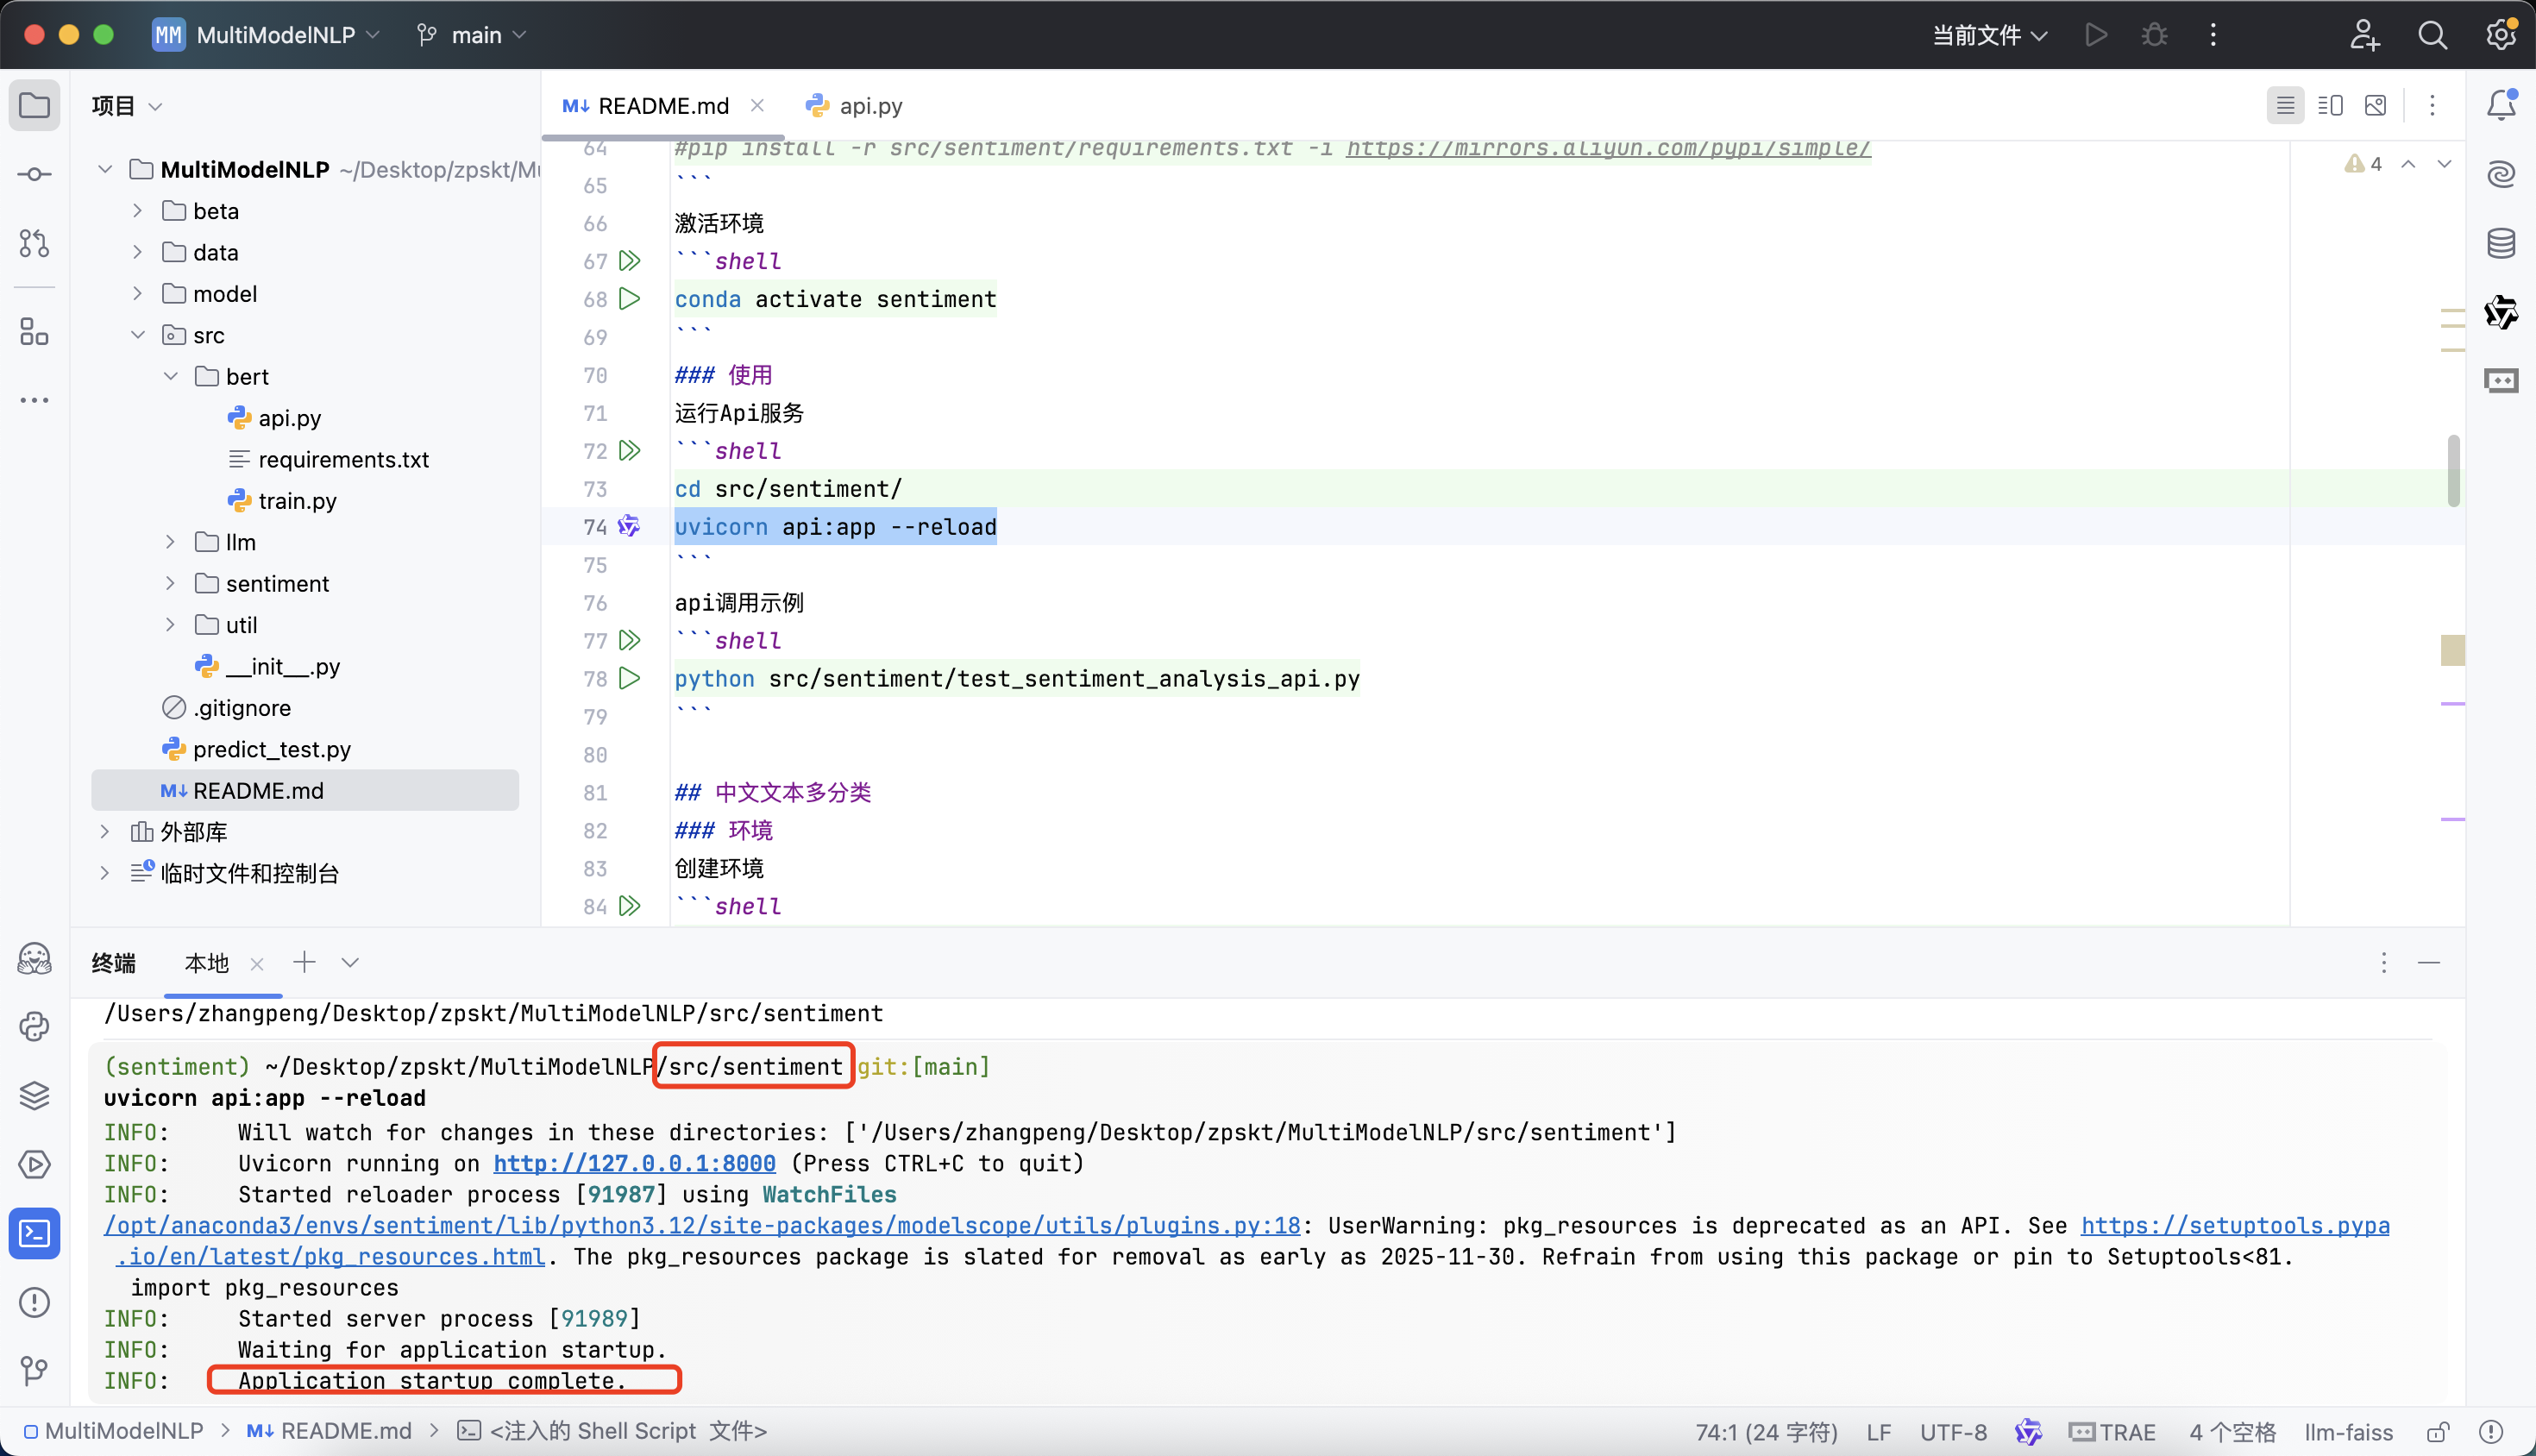
Task: Switch to editor and preview split view
Action: (2330, 105)
